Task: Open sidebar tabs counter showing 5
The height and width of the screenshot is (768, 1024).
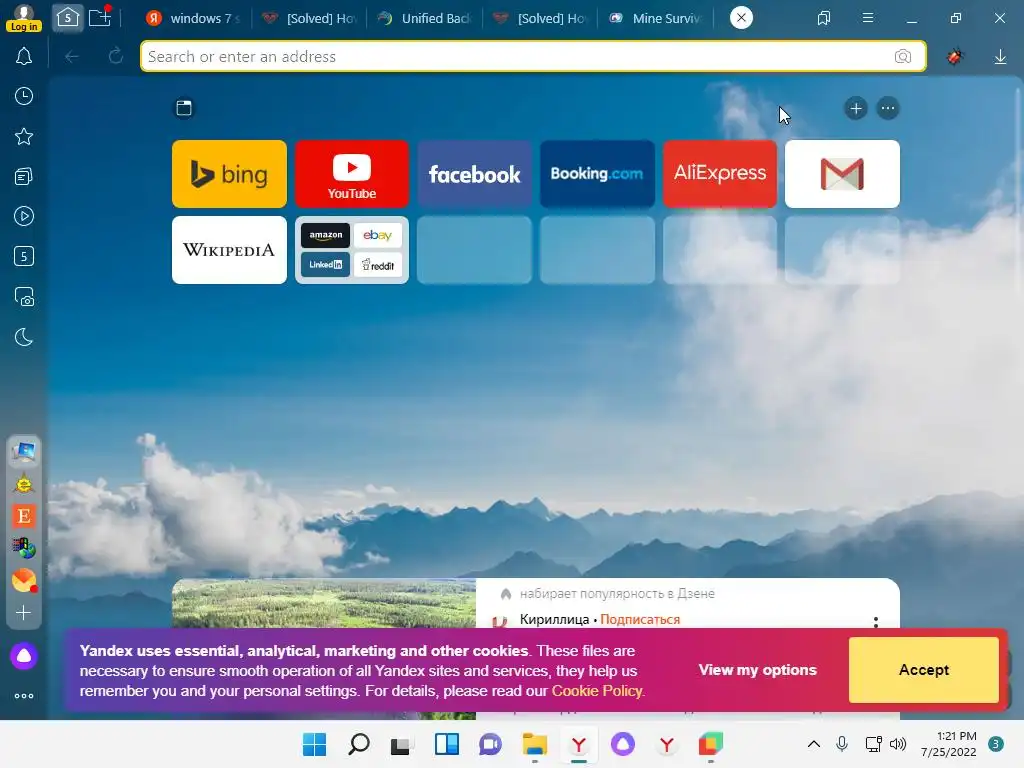Action: pyautogui.click(x=24, y=256)
